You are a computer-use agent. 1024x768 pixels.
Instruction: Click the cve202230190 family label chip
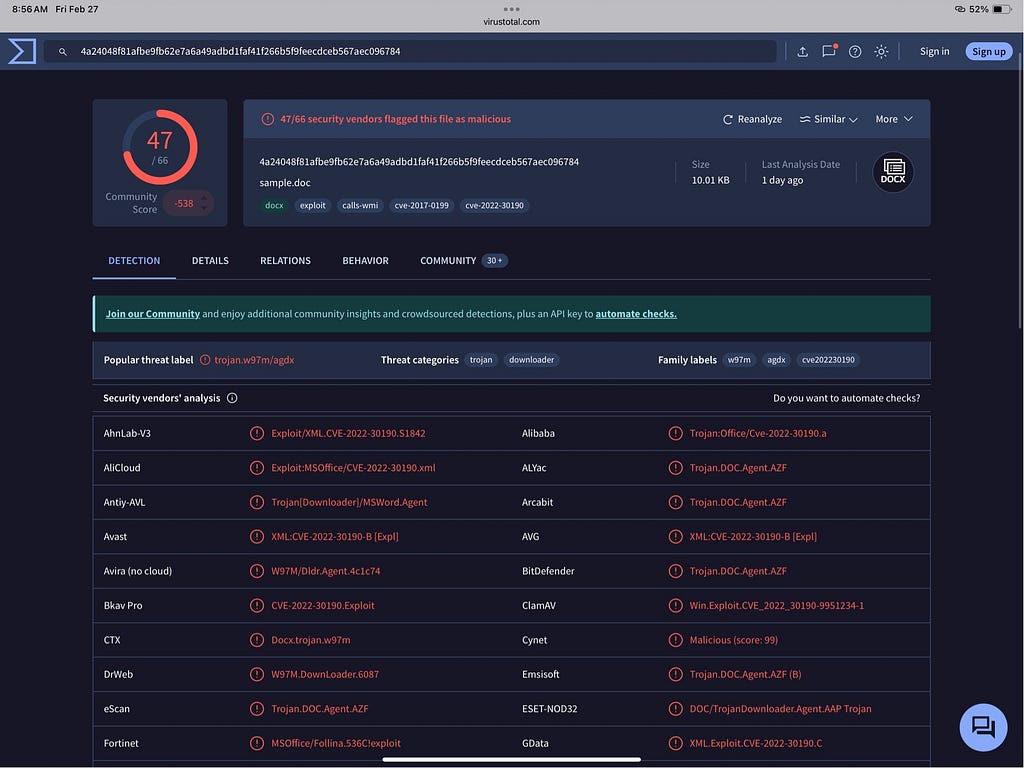[828, 360]
